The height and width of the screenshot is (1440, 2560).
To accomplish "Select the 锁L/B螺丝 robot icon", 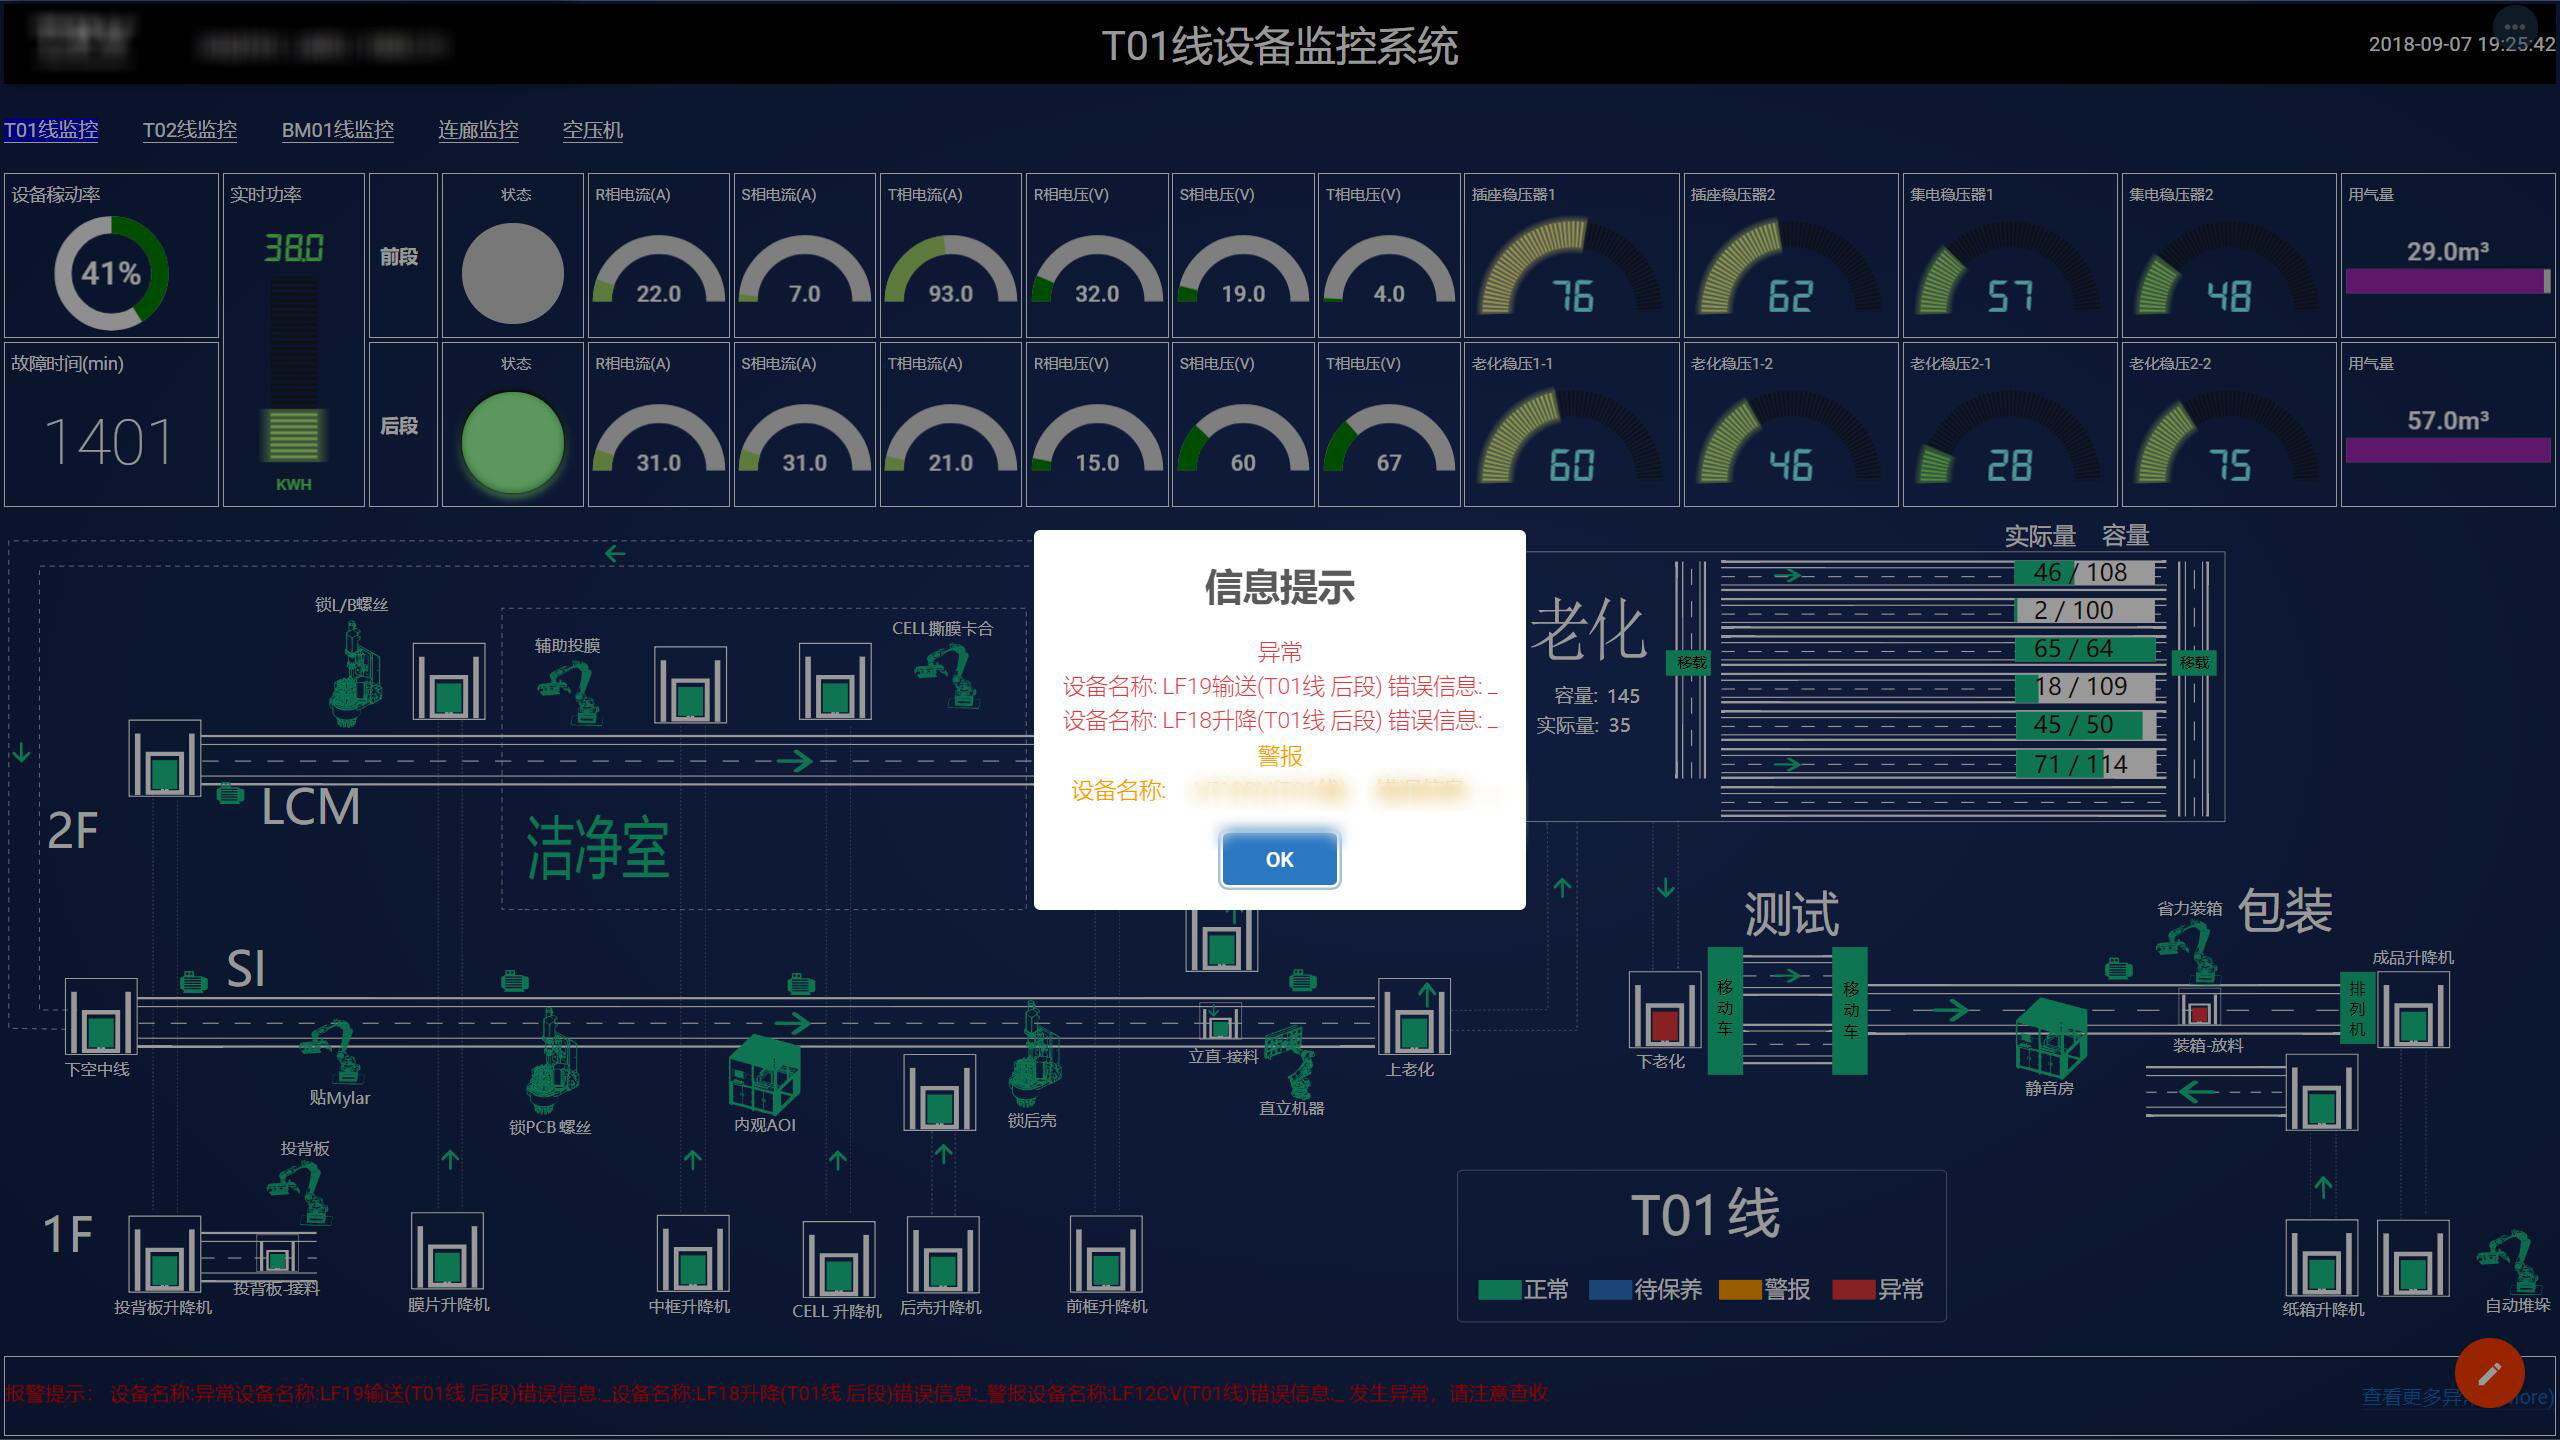I will 356,672.
